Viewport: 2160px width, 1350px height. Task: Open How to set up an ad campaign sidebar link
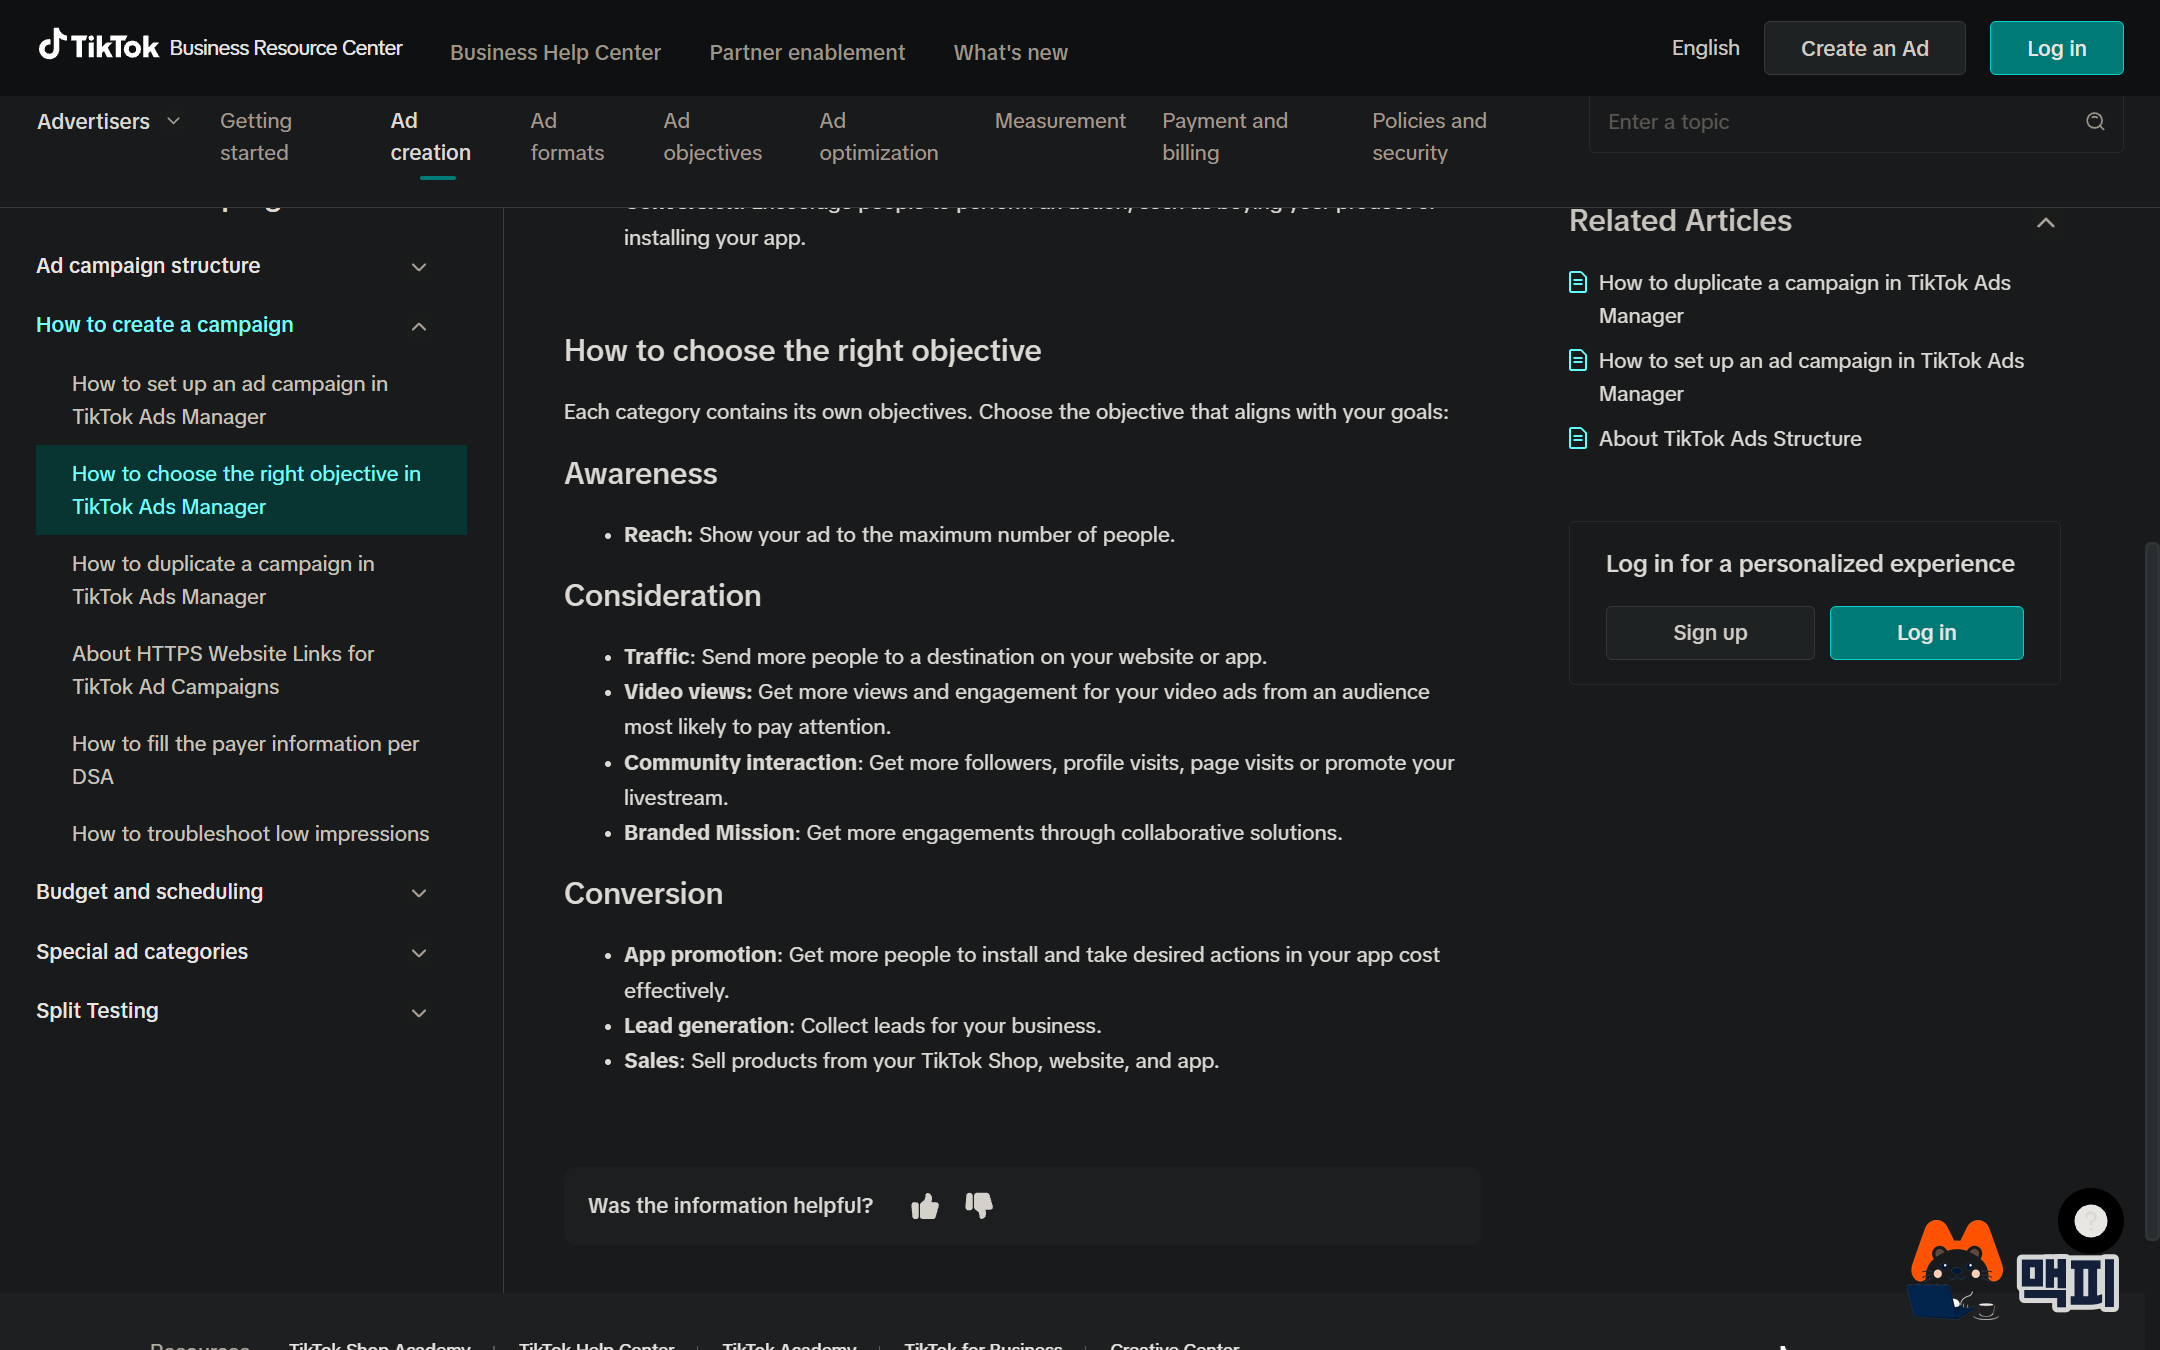[x=230, y=400]
